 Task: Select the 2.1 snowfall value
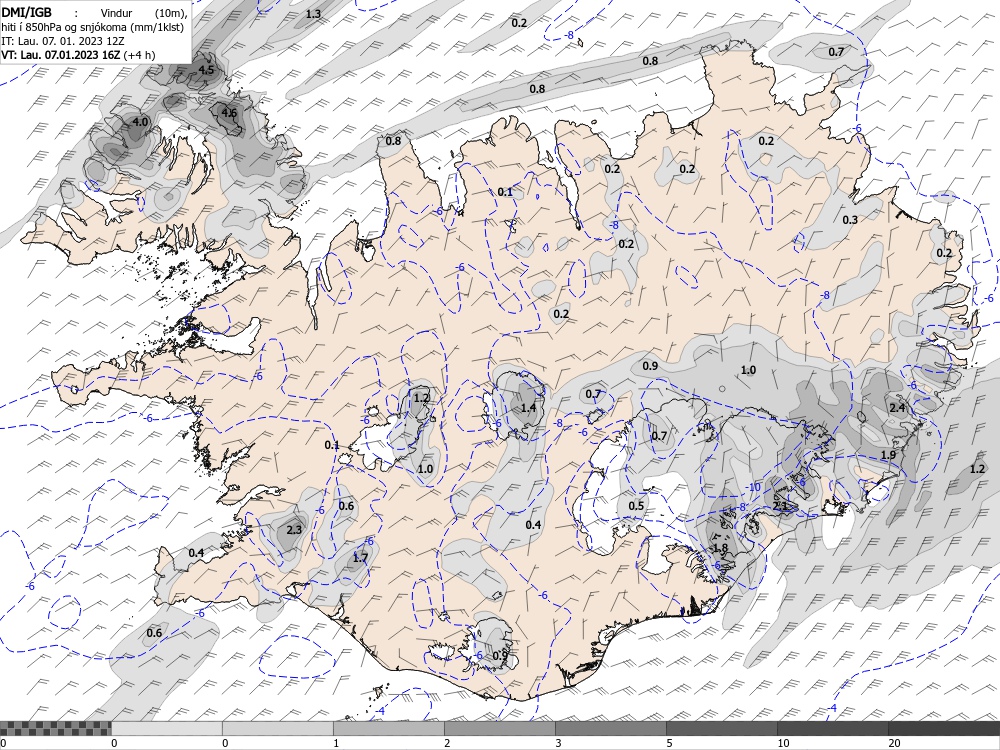(781, 506)
